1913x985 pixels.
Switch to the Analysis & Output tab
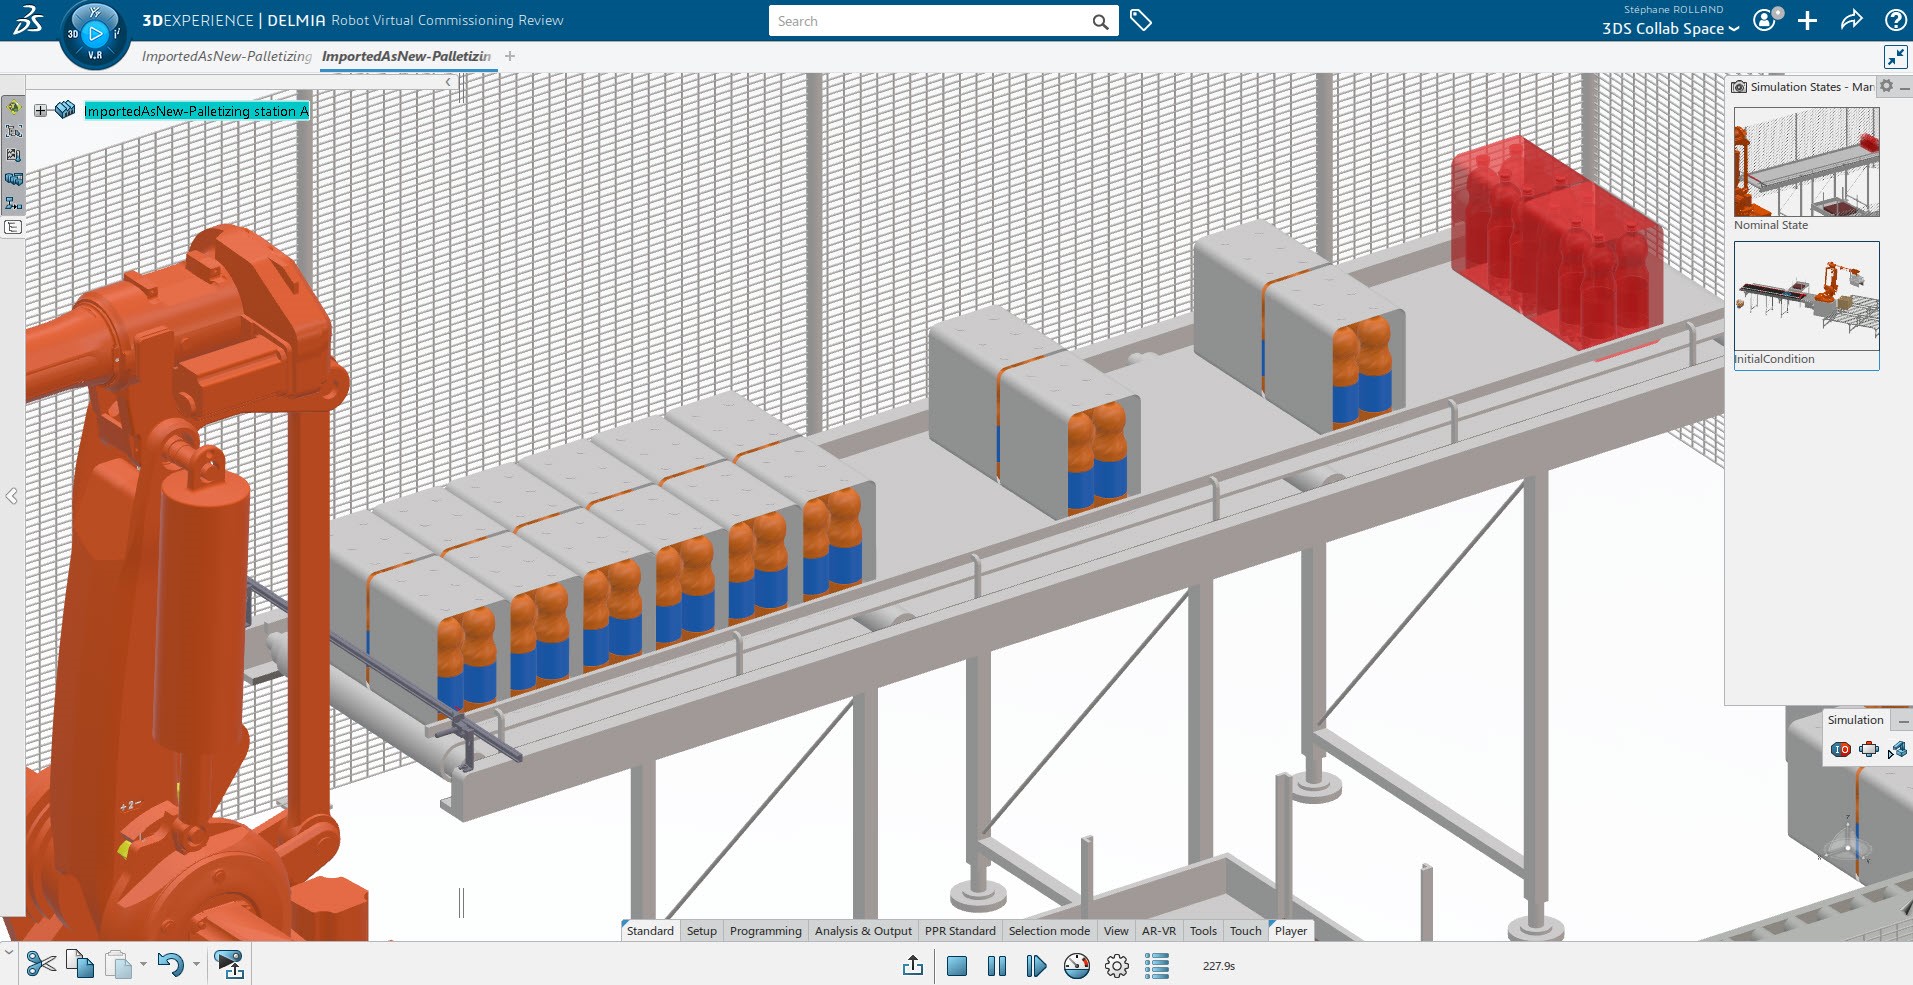862,931
